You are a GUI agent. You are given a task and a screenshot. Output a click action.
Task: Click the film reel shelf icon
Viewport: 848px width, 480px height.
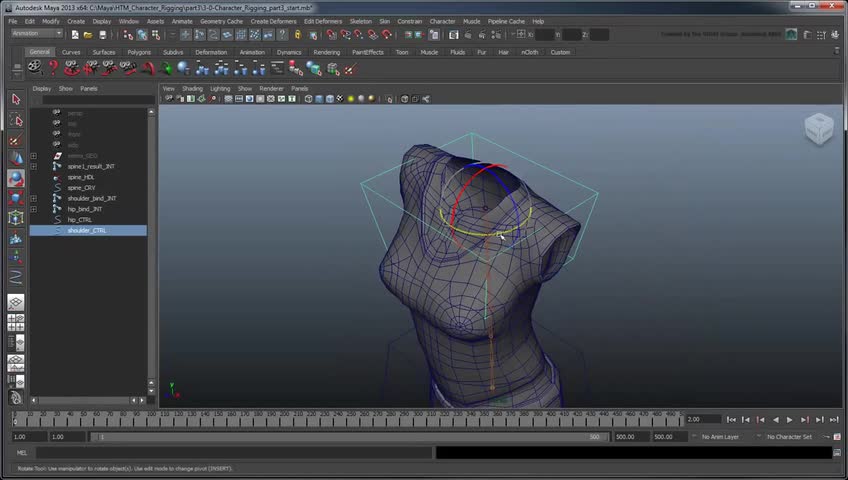35,68
